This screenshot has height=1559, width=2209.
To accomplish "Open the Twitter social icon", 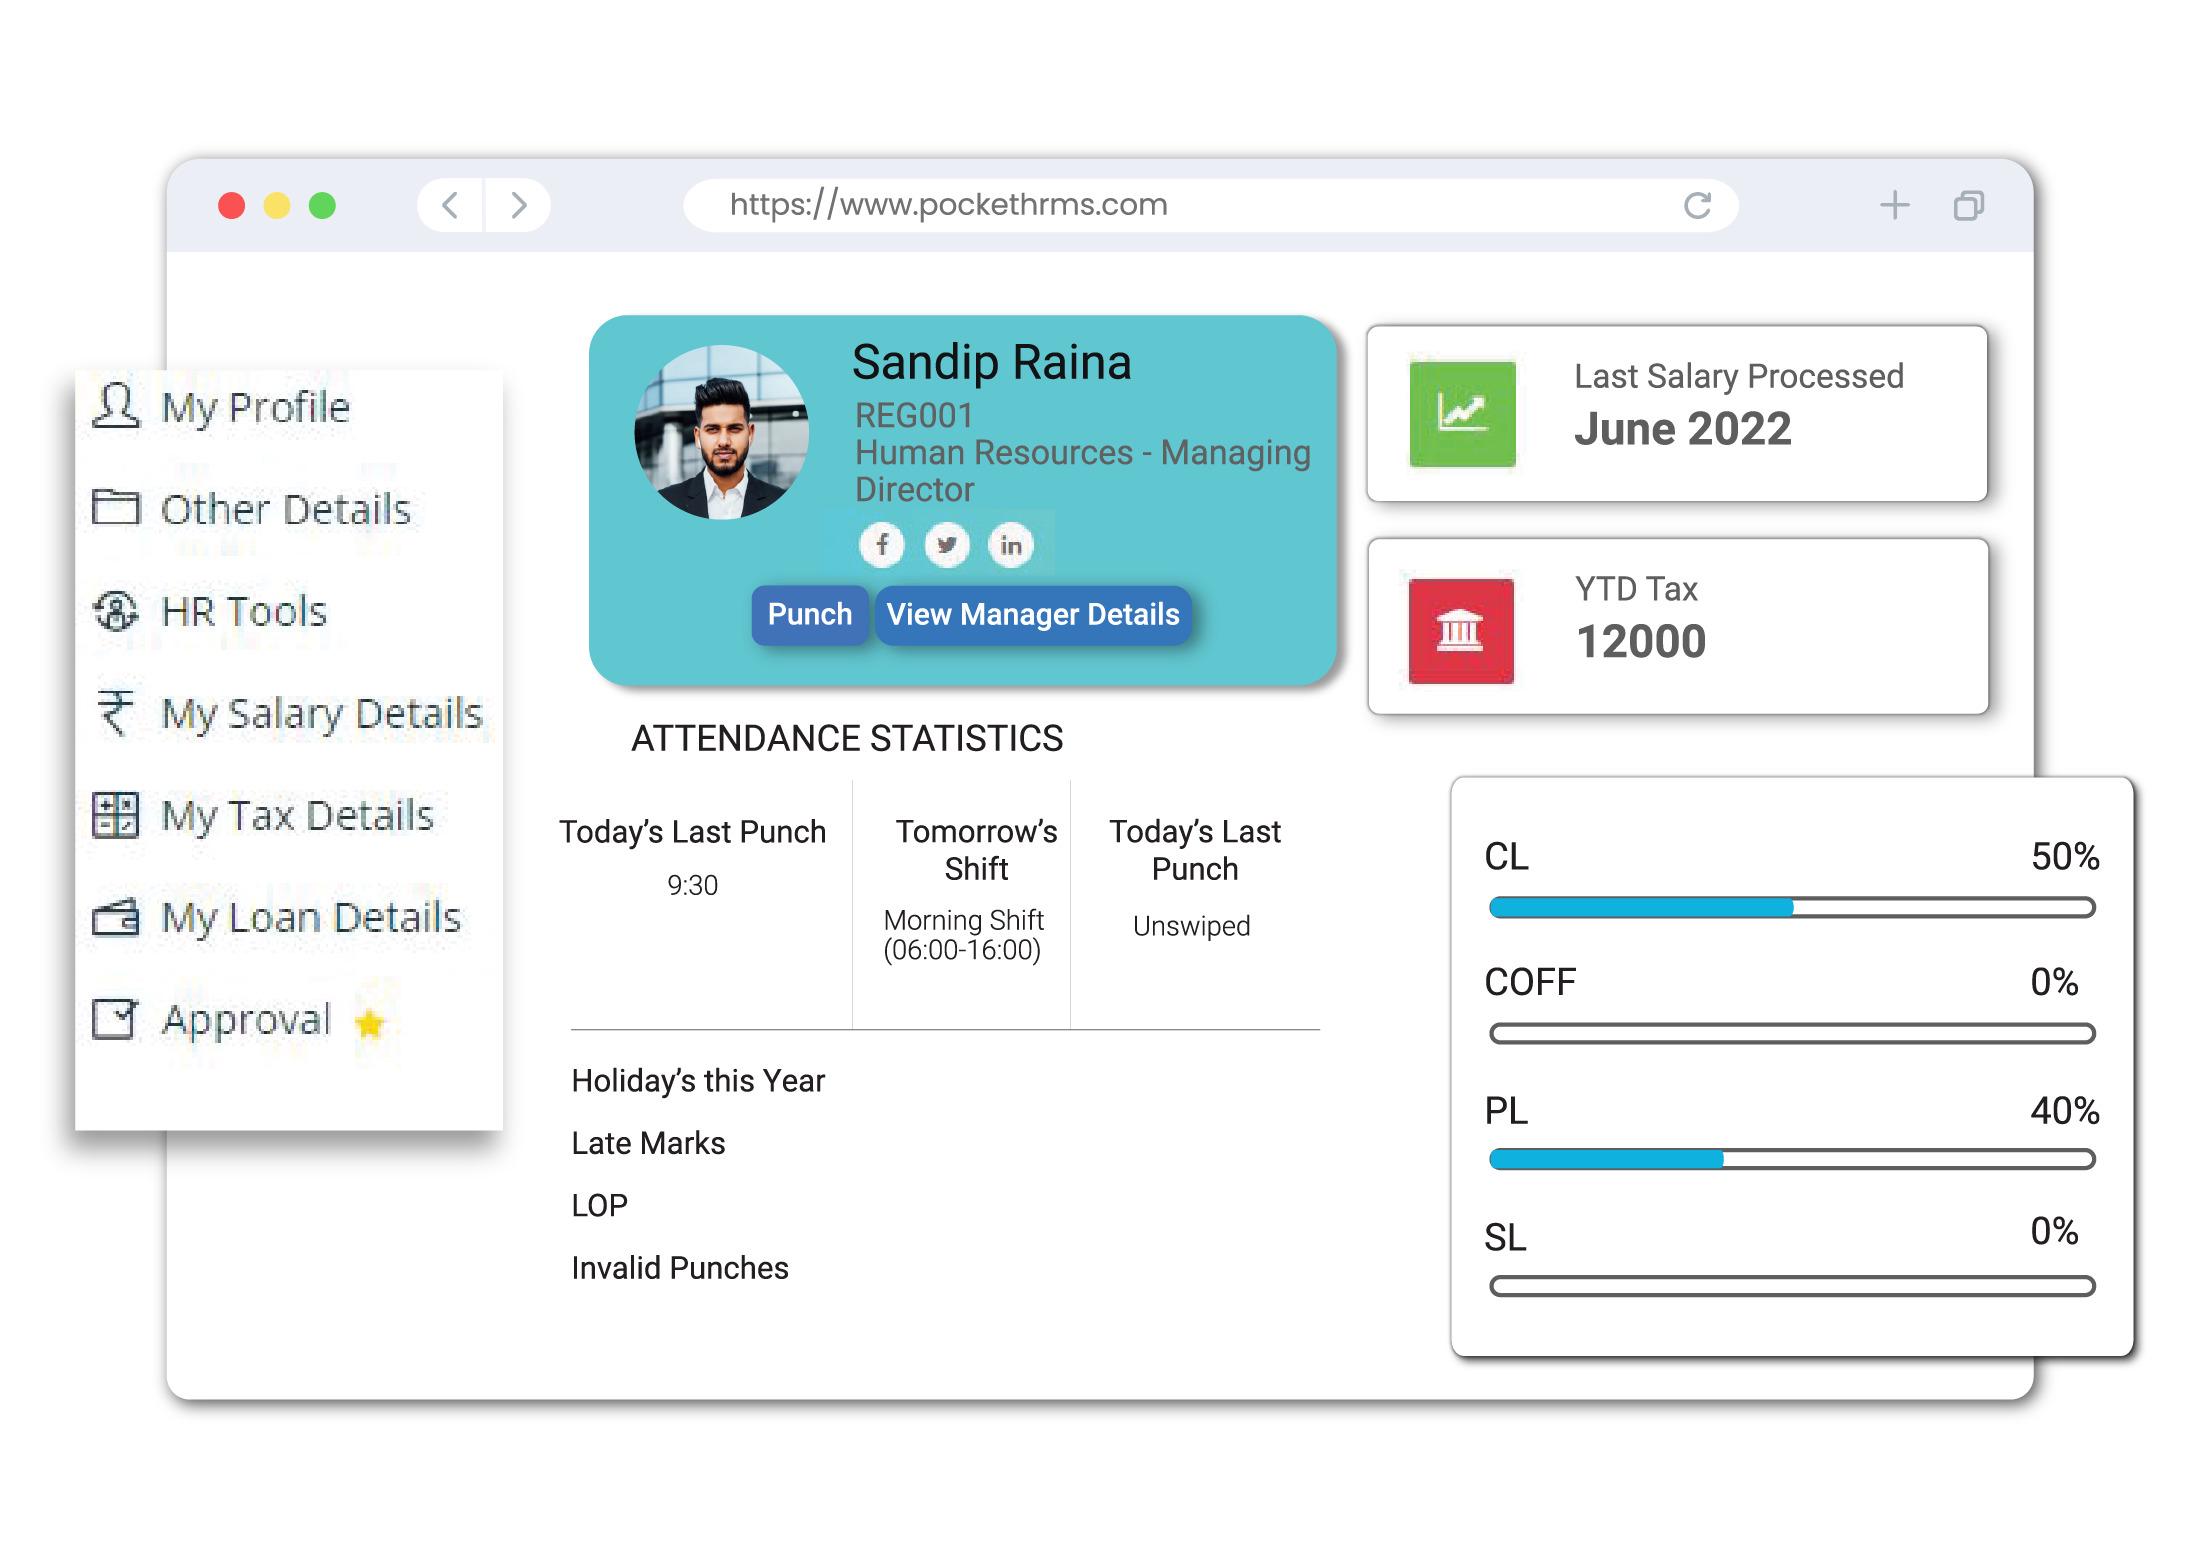I will (x=946, y=545).
